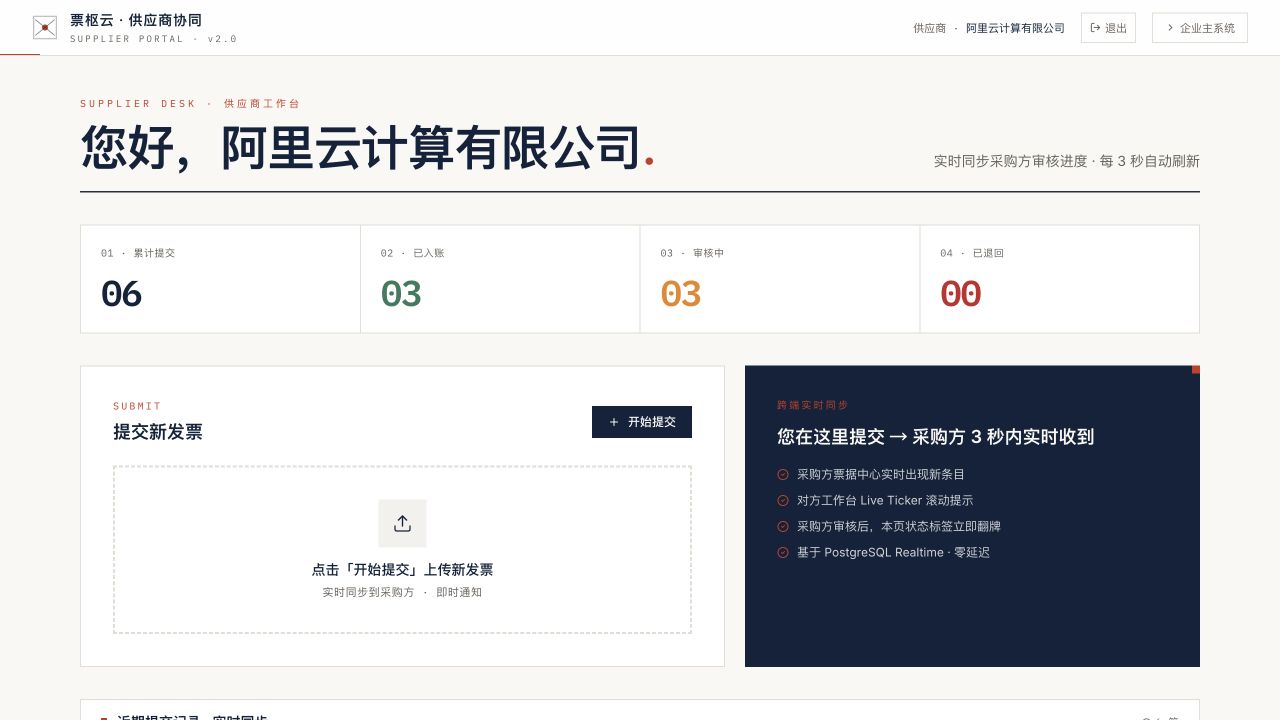The image size is (1280, 720).
Task: Click SUPPLIER PORTAL · v2.0 subtitle
Action: point(153,39)
